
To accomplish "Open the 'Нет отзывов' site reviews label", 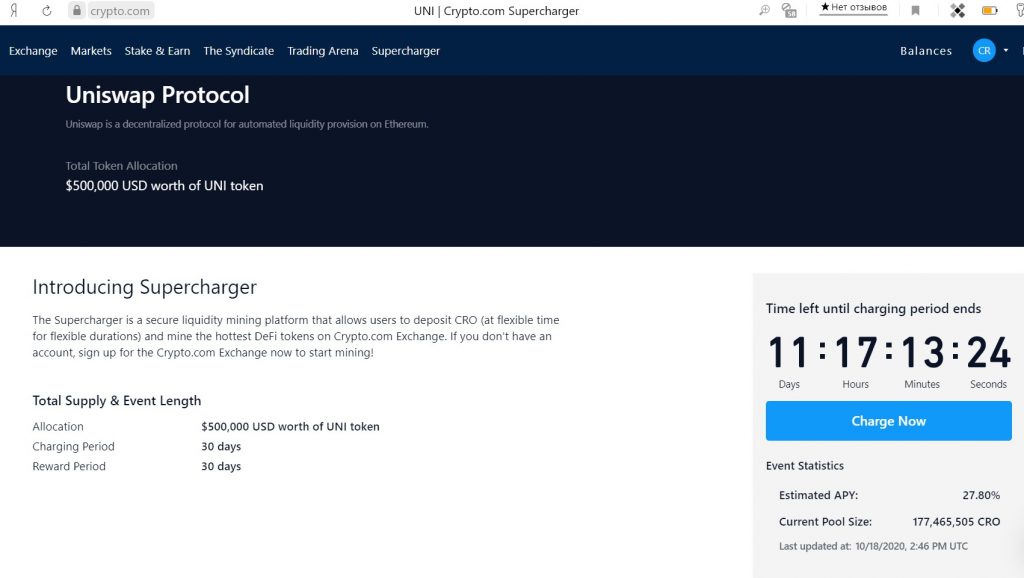I will tap(854, 8).
